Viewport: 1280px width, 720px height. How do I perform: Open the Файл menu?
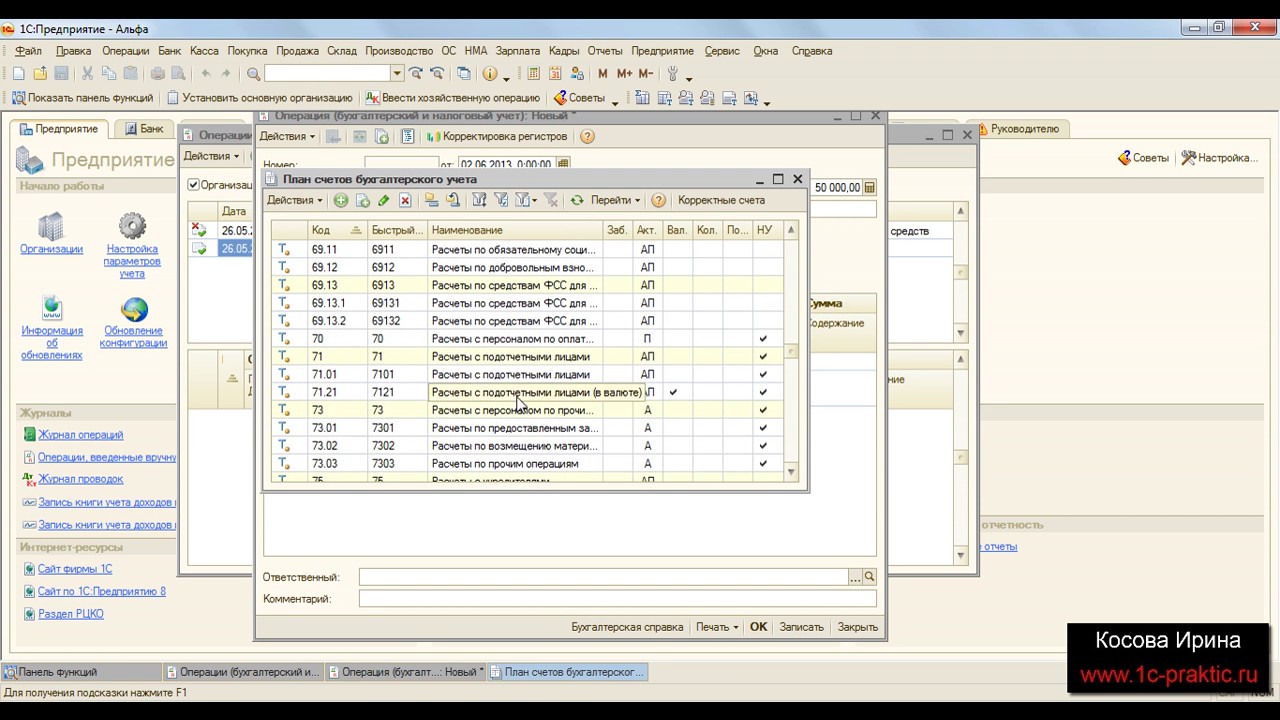pos(29,51)
